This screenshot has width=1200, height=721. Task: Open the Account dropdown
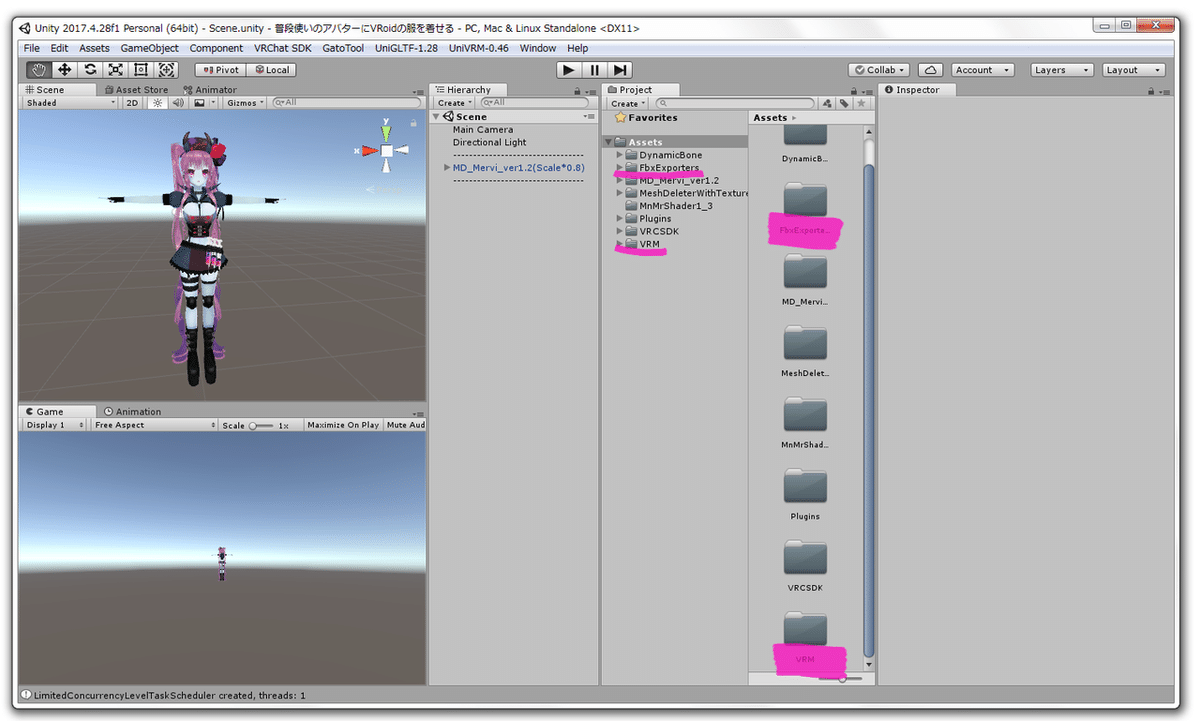pyautogui.click(x=981, y=70)
